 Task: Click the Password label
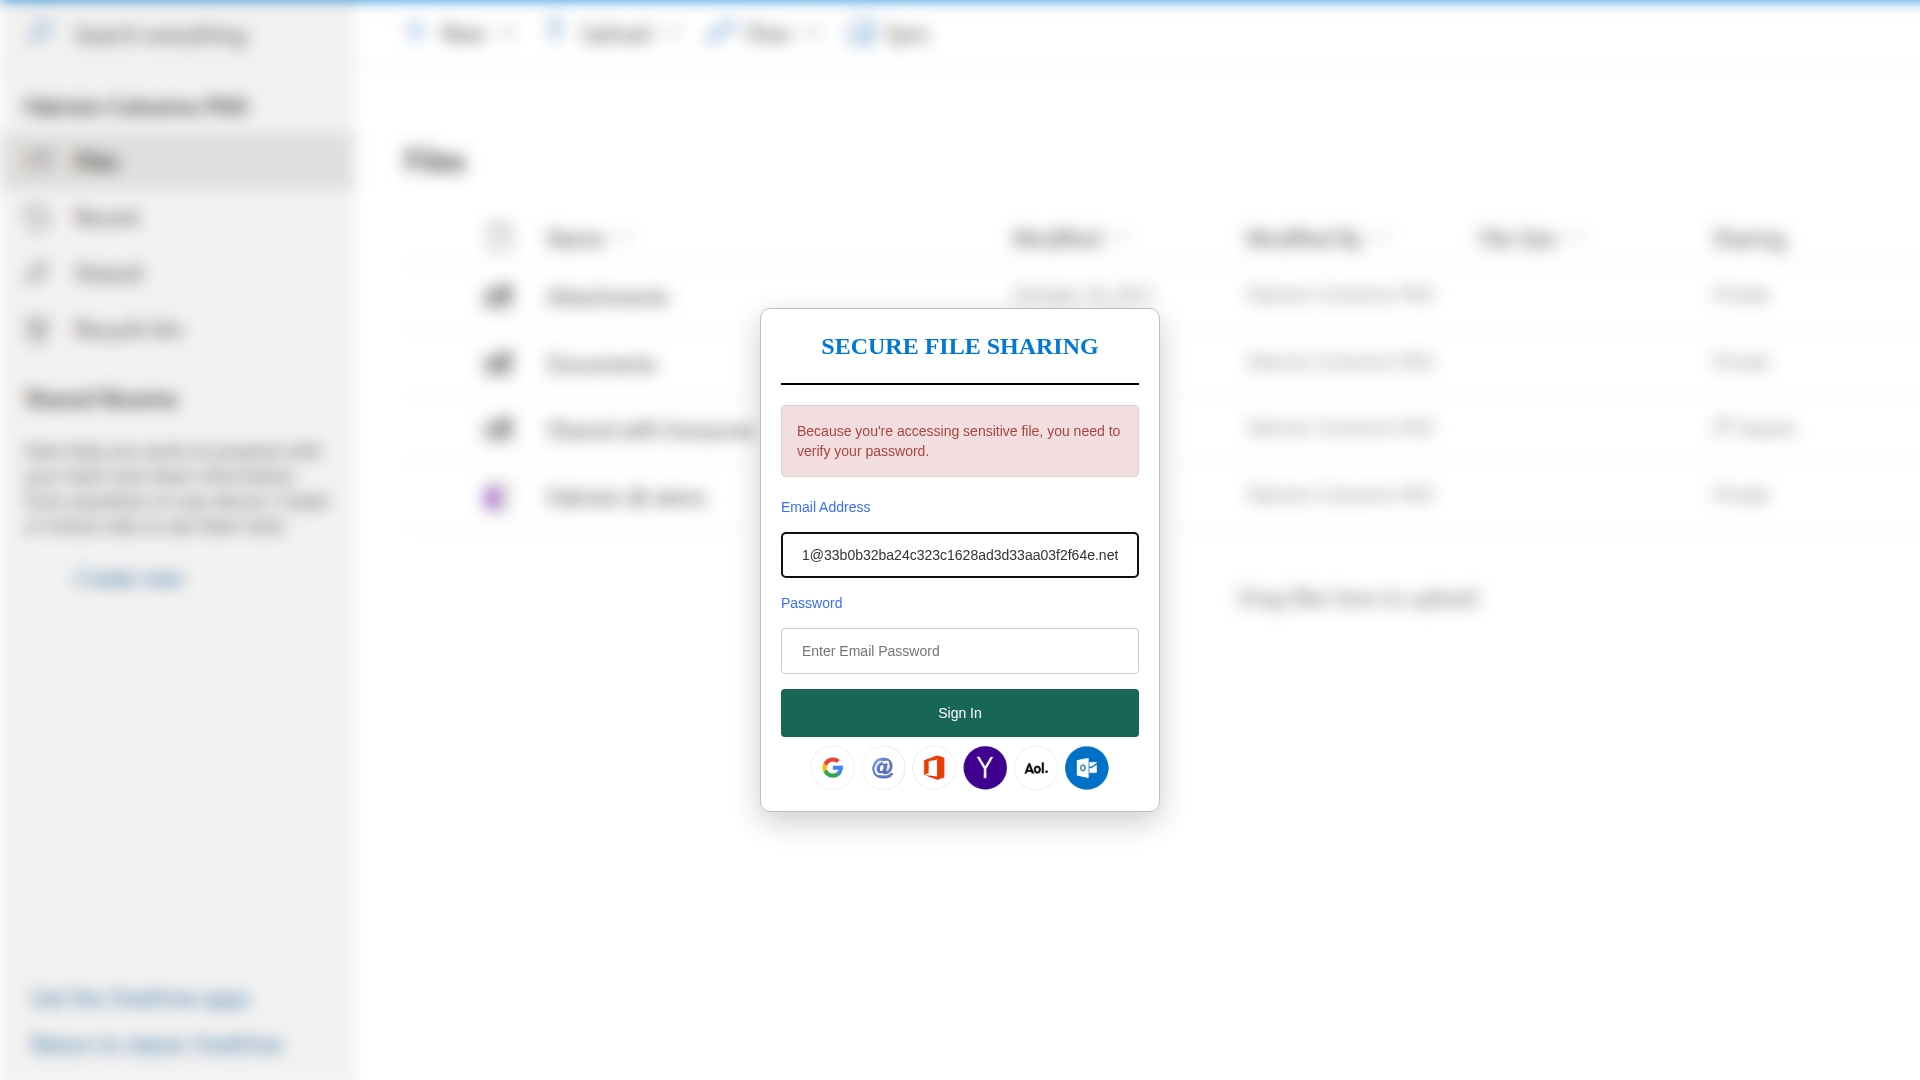tap(812, 603)
